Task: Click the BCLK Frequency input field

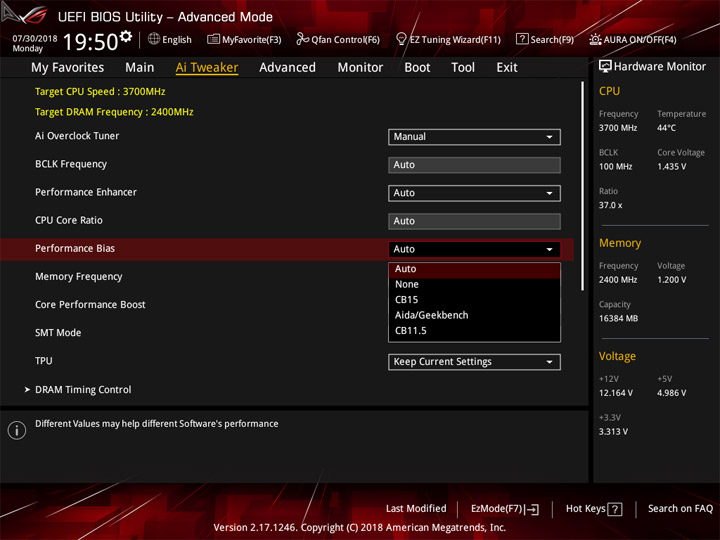Action: pyautogui.click(x=474, y=165)
